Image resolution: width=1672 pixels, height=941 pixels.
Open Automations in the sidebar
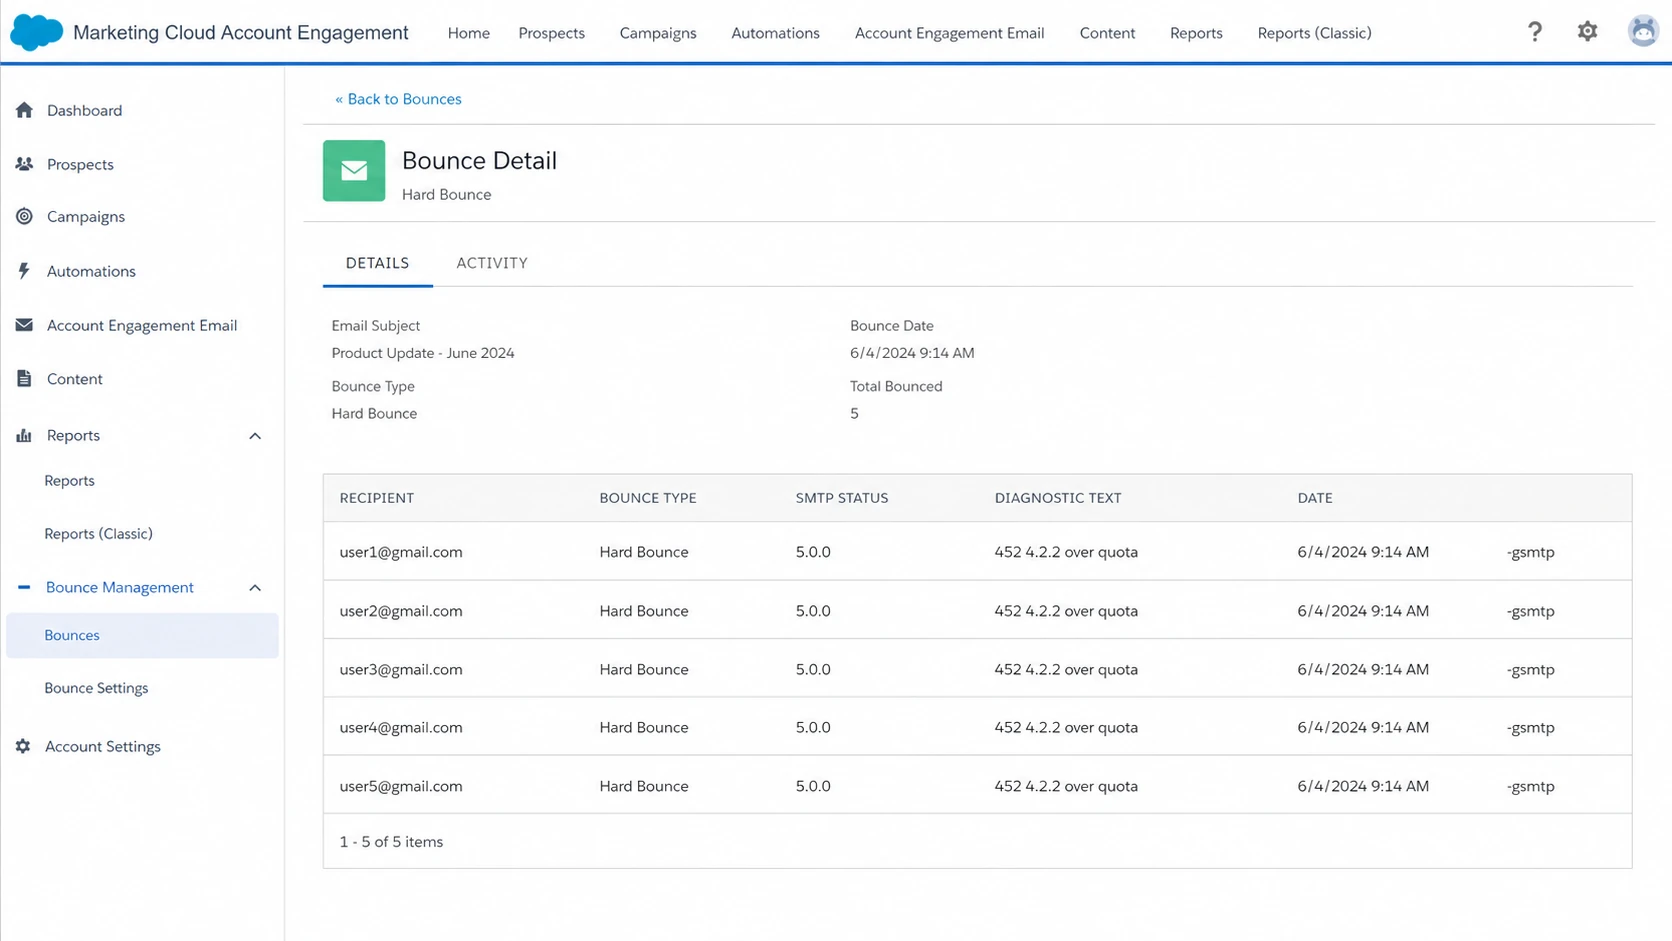point(91,271)
